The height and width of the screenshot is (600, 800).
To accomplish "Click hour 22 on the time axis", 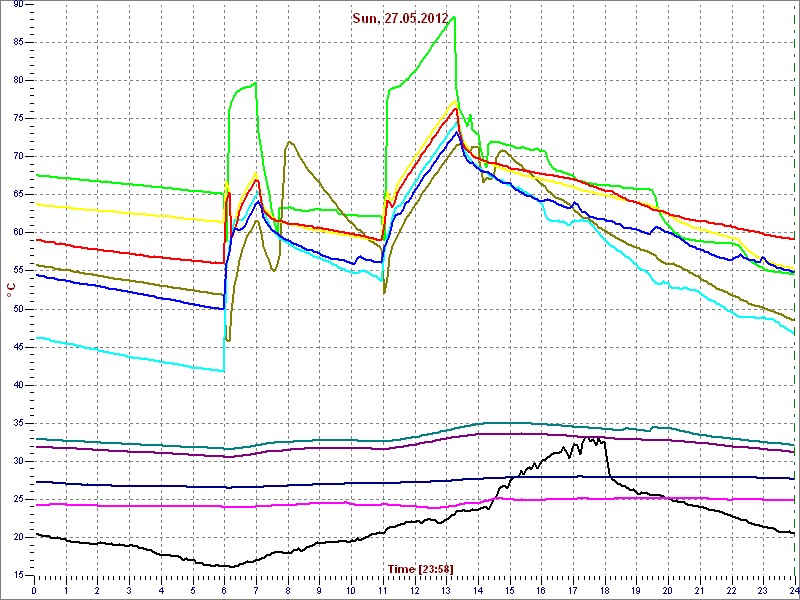I will pos(731,591).
